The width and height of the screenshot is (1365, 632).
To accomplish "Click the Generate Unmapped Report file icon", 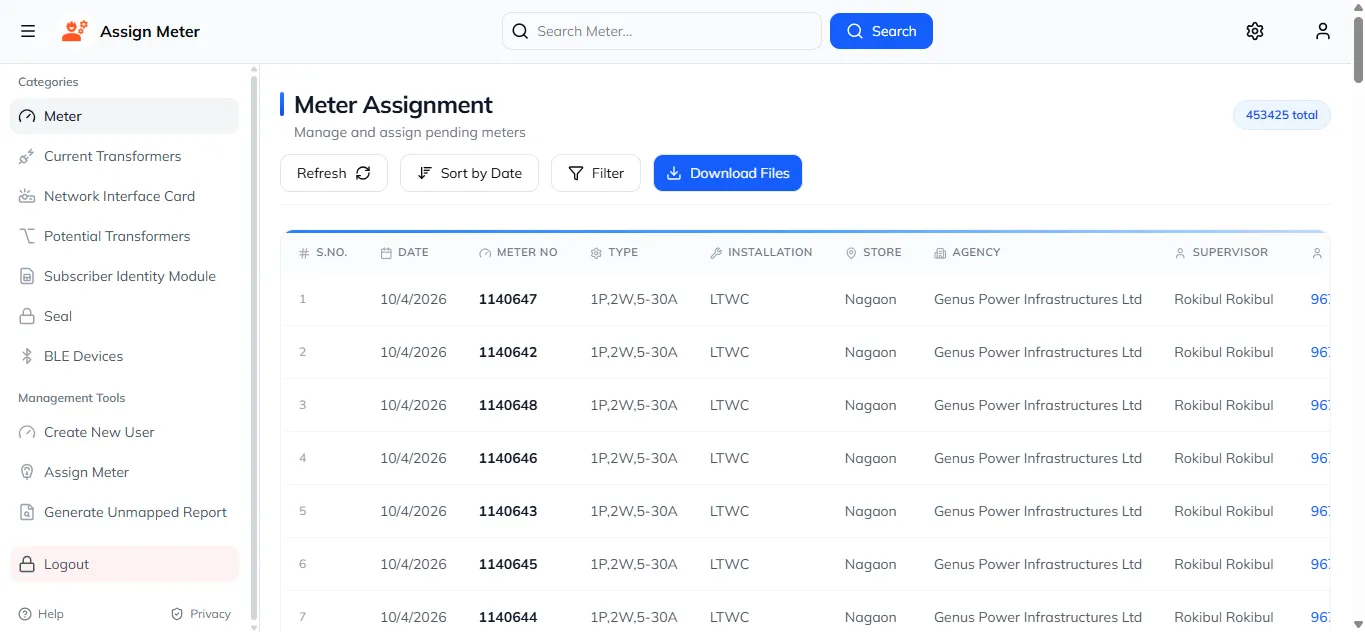I will click(27, 512).
